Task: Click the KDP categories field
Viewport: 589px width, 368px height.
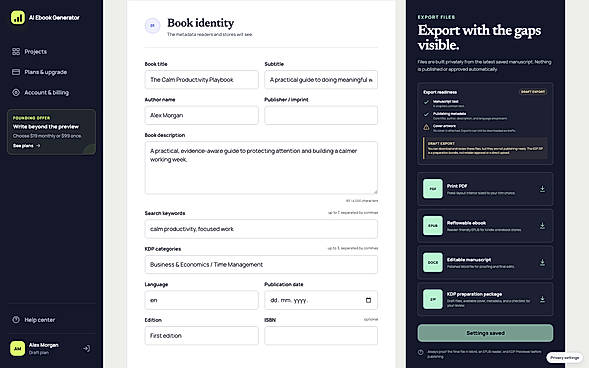Action: 261,265
